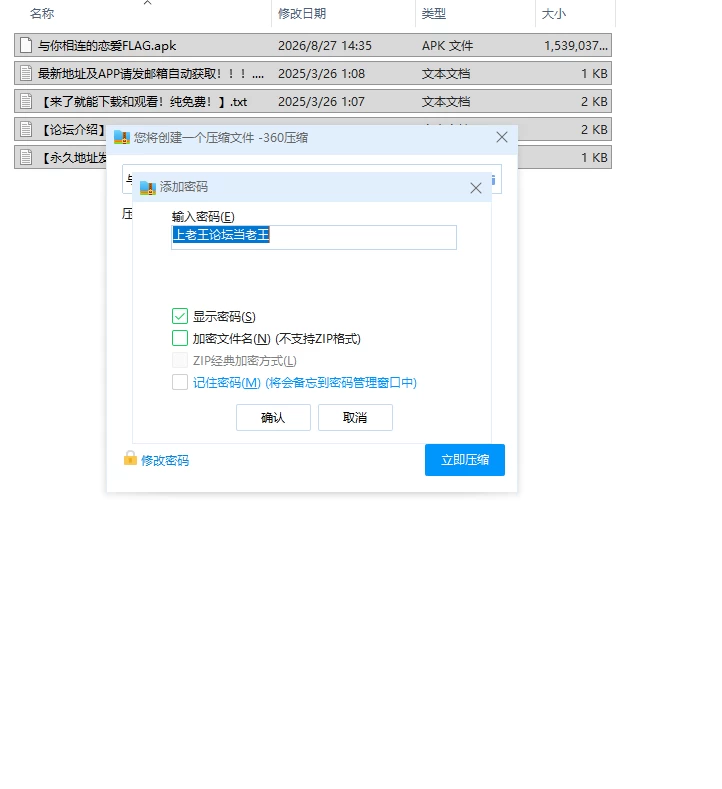Close the 您将创建一个压缩文件 window
722x789 pixels.
[502, 137]
